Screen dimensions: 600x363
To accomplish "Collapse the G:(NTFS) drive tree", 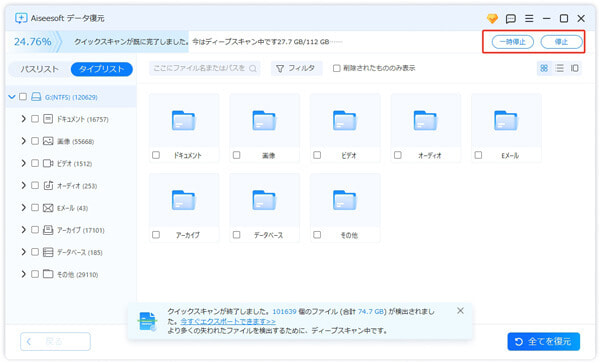I will (12, 97).
